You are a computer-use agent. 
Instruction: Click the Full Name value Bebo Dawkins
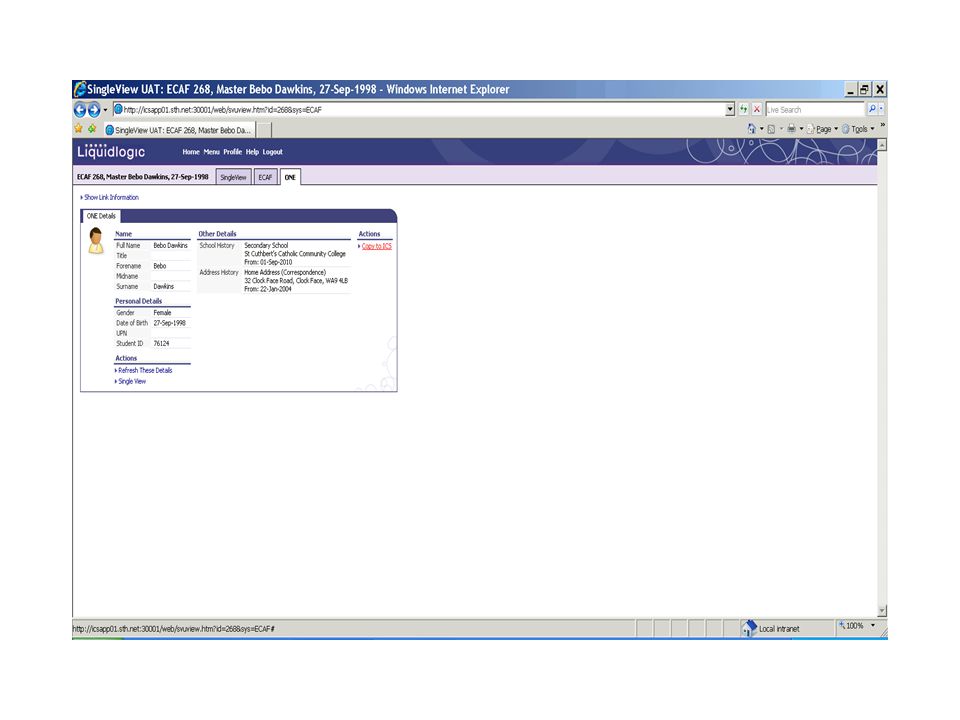[x=170, y=246]
